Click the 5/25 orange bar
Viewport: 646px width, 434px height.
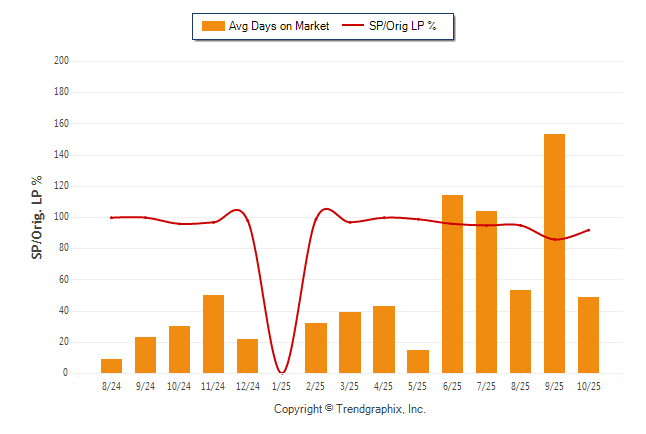coord(418,362)
